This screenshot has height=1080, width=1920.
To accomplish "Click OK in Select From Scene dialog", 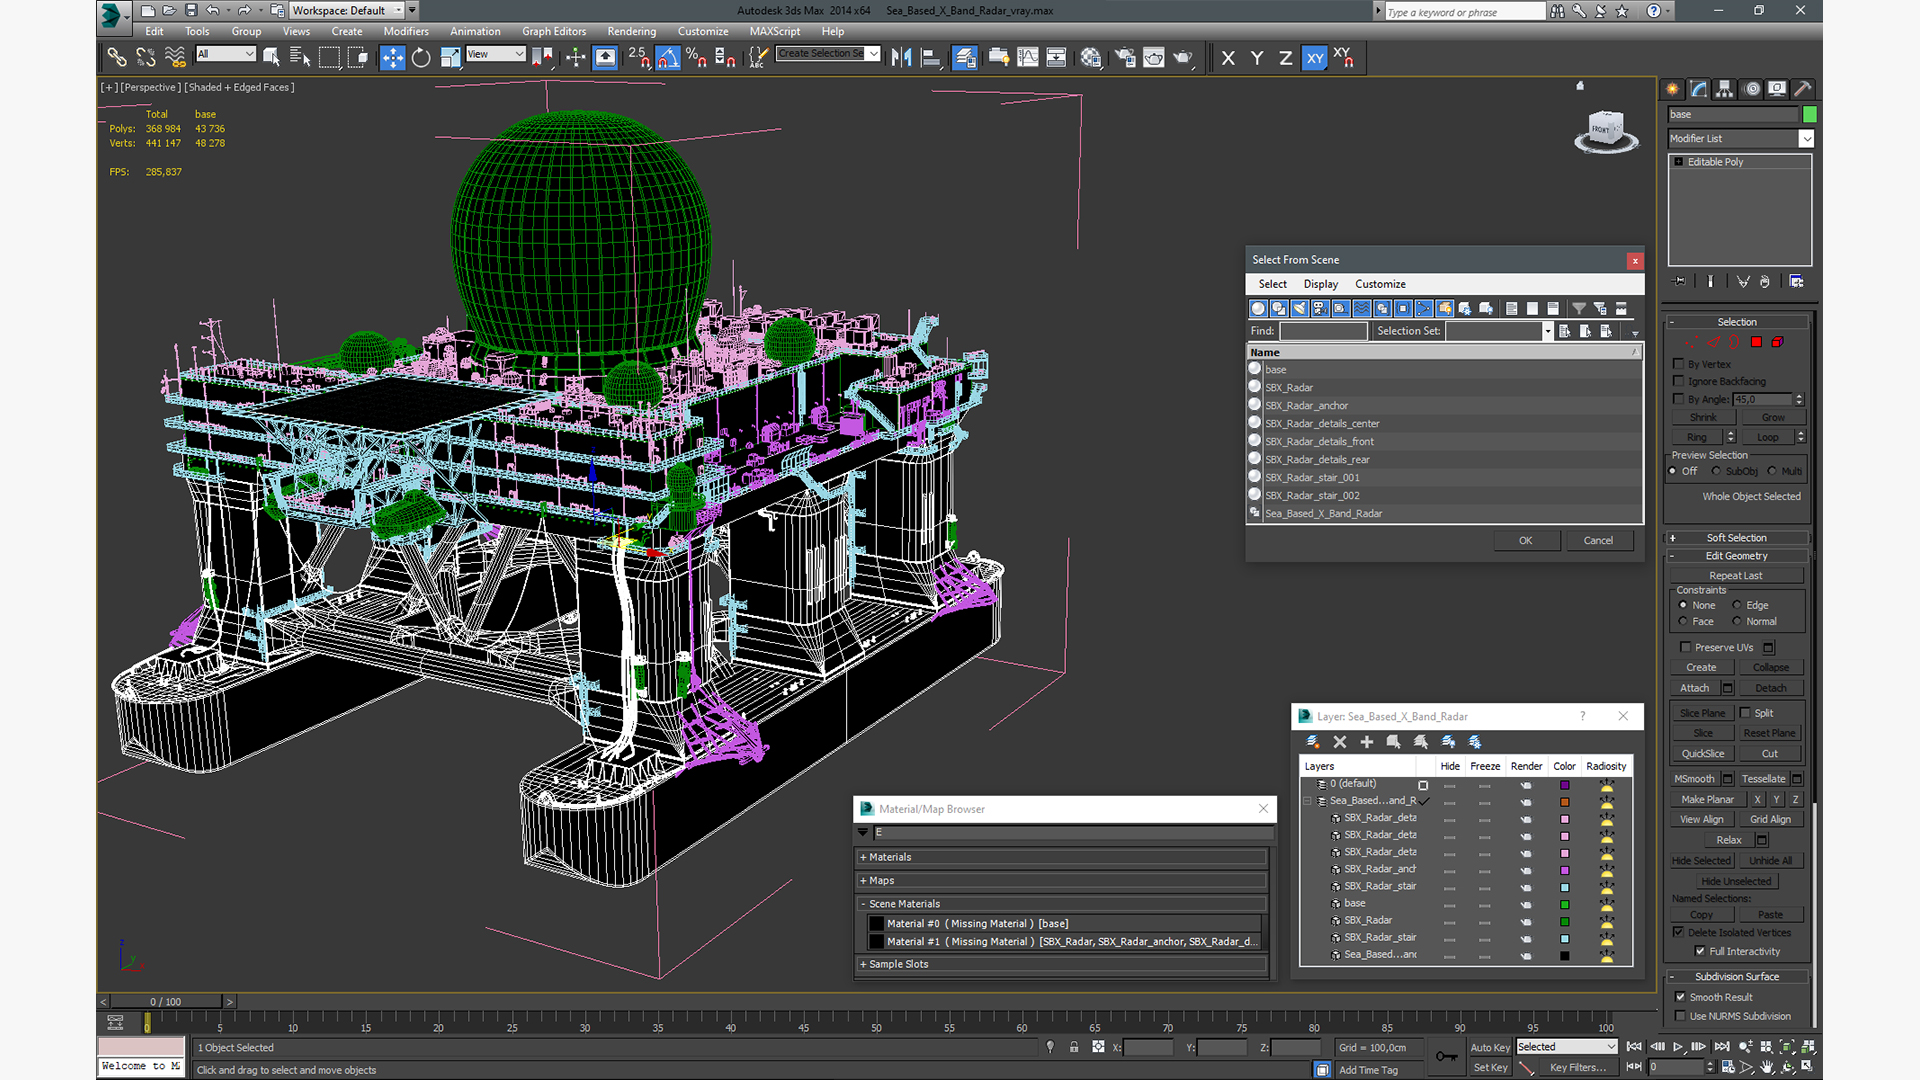I will (1525, 540).
